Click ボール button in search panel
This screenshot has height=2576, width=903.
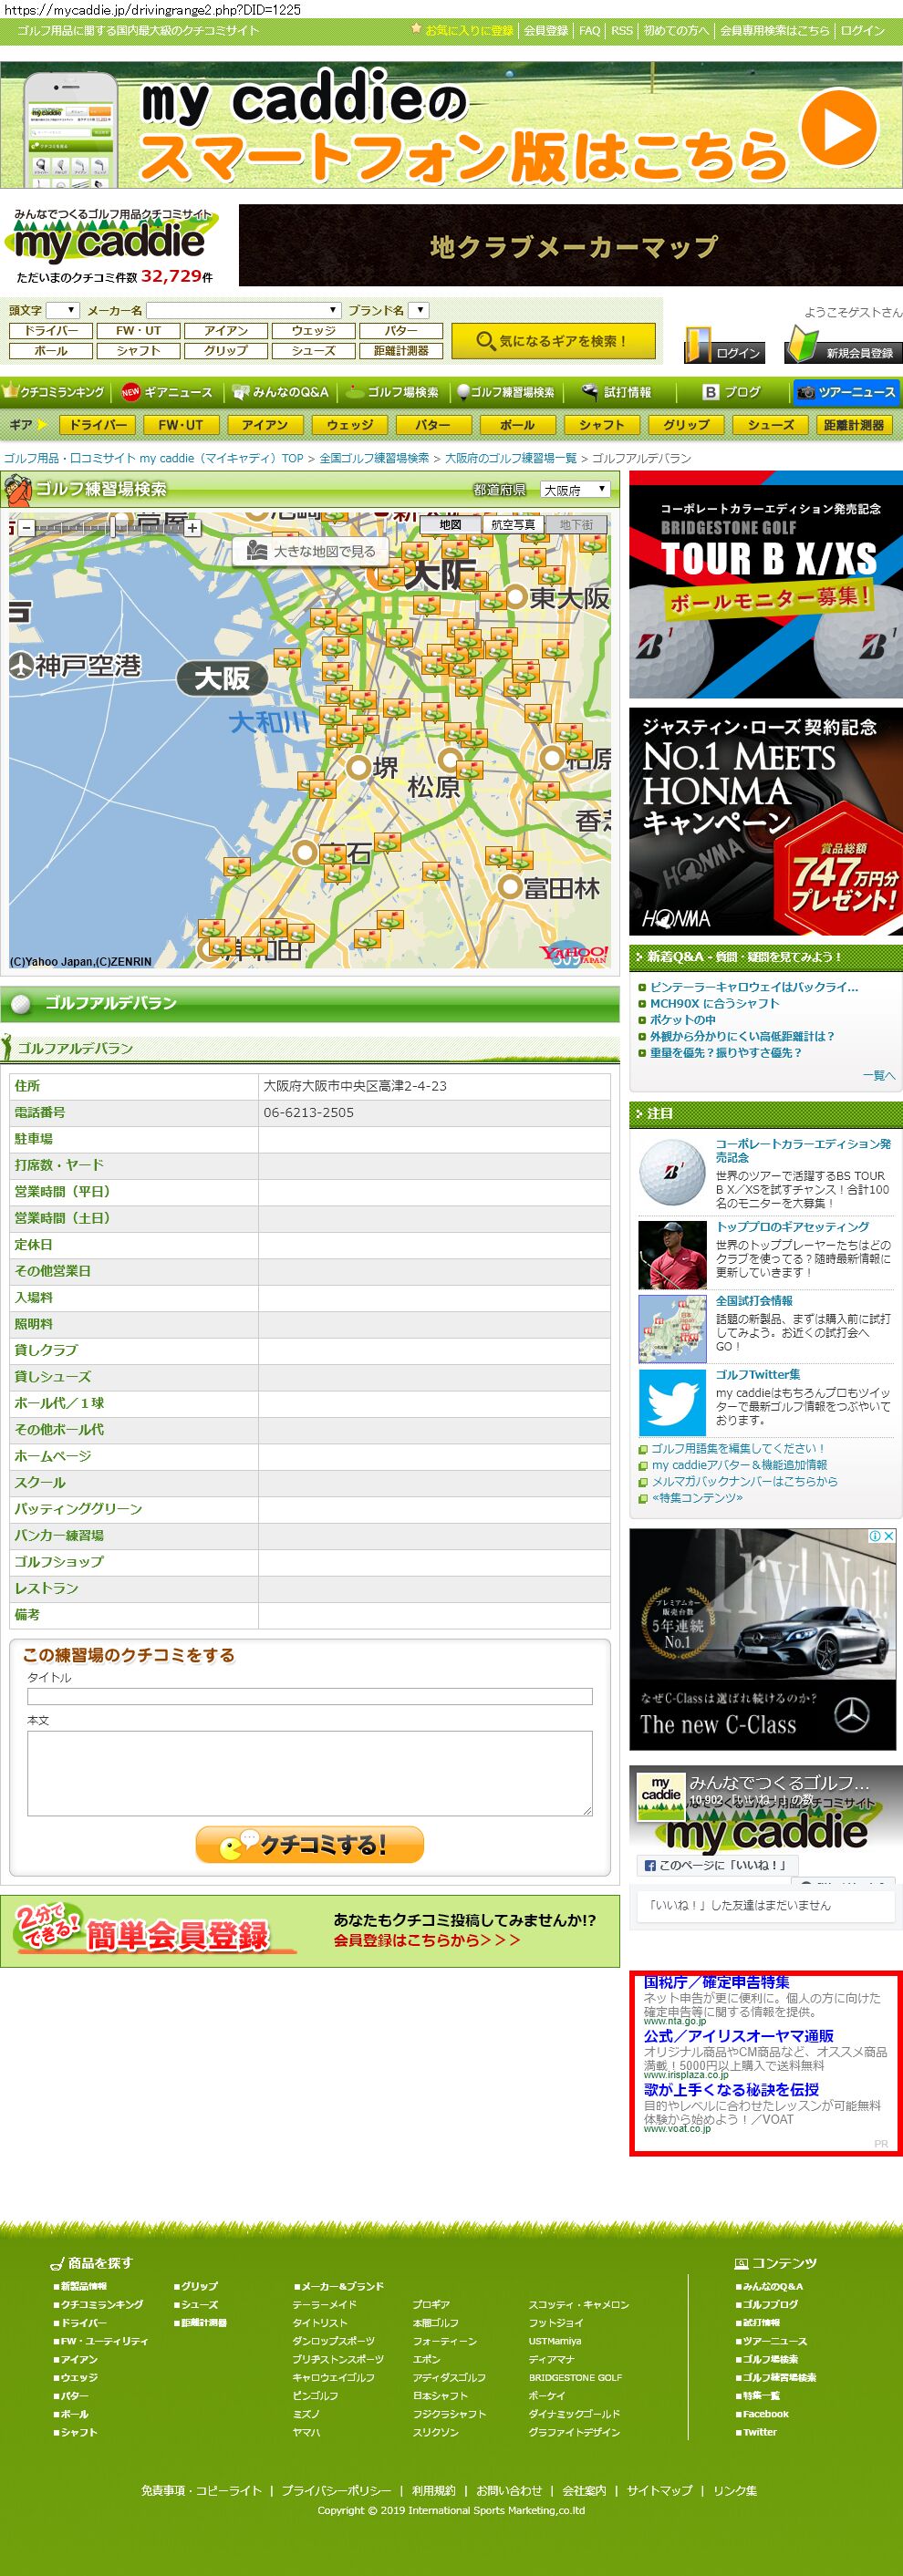51,351
